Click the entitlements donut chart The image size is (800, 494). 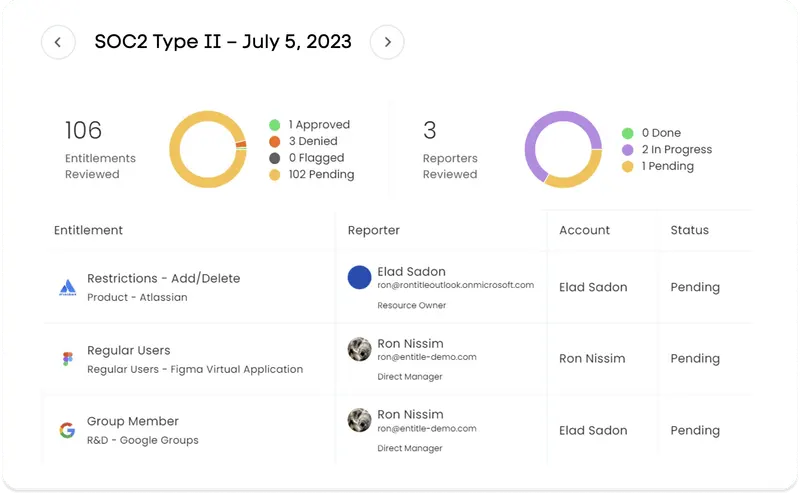pos(208,149)
